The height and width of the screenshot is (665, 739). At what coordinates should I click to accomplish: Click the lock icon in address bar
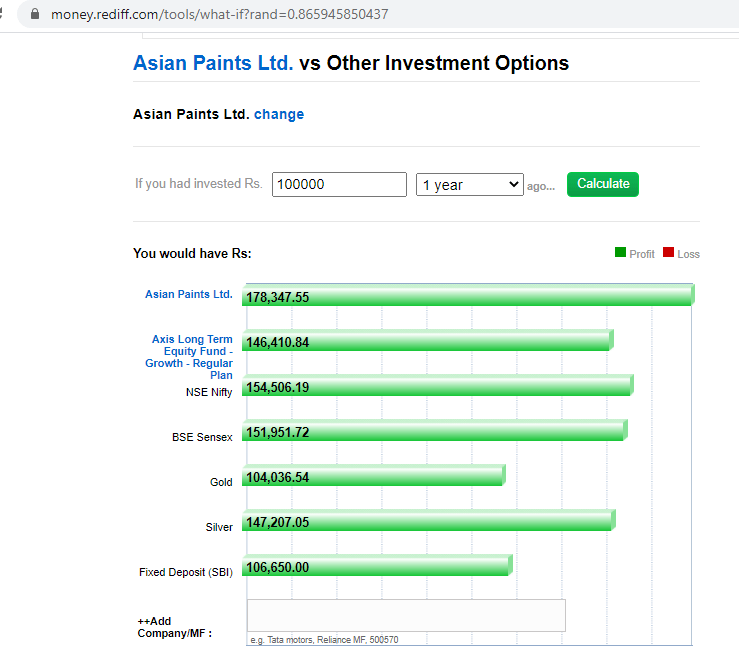coord(34,14)
